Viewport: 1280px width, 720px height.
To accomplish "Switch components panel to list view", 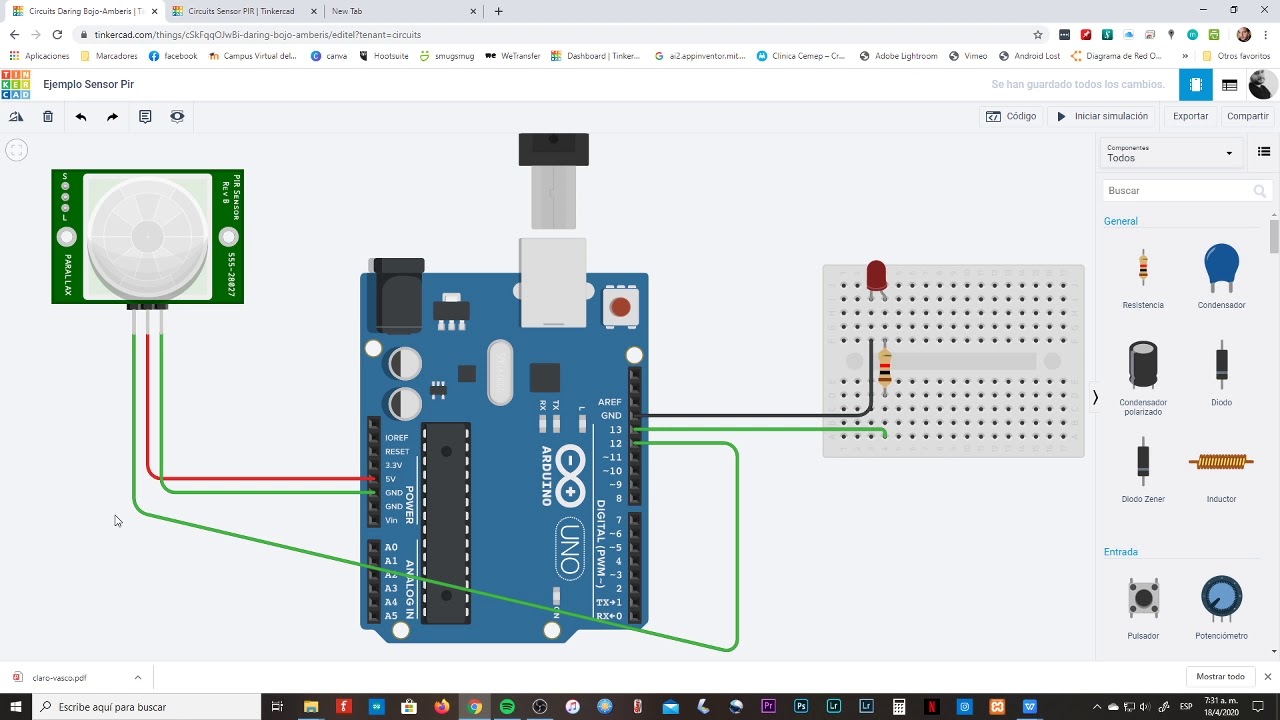I will tap(1264, 152).
